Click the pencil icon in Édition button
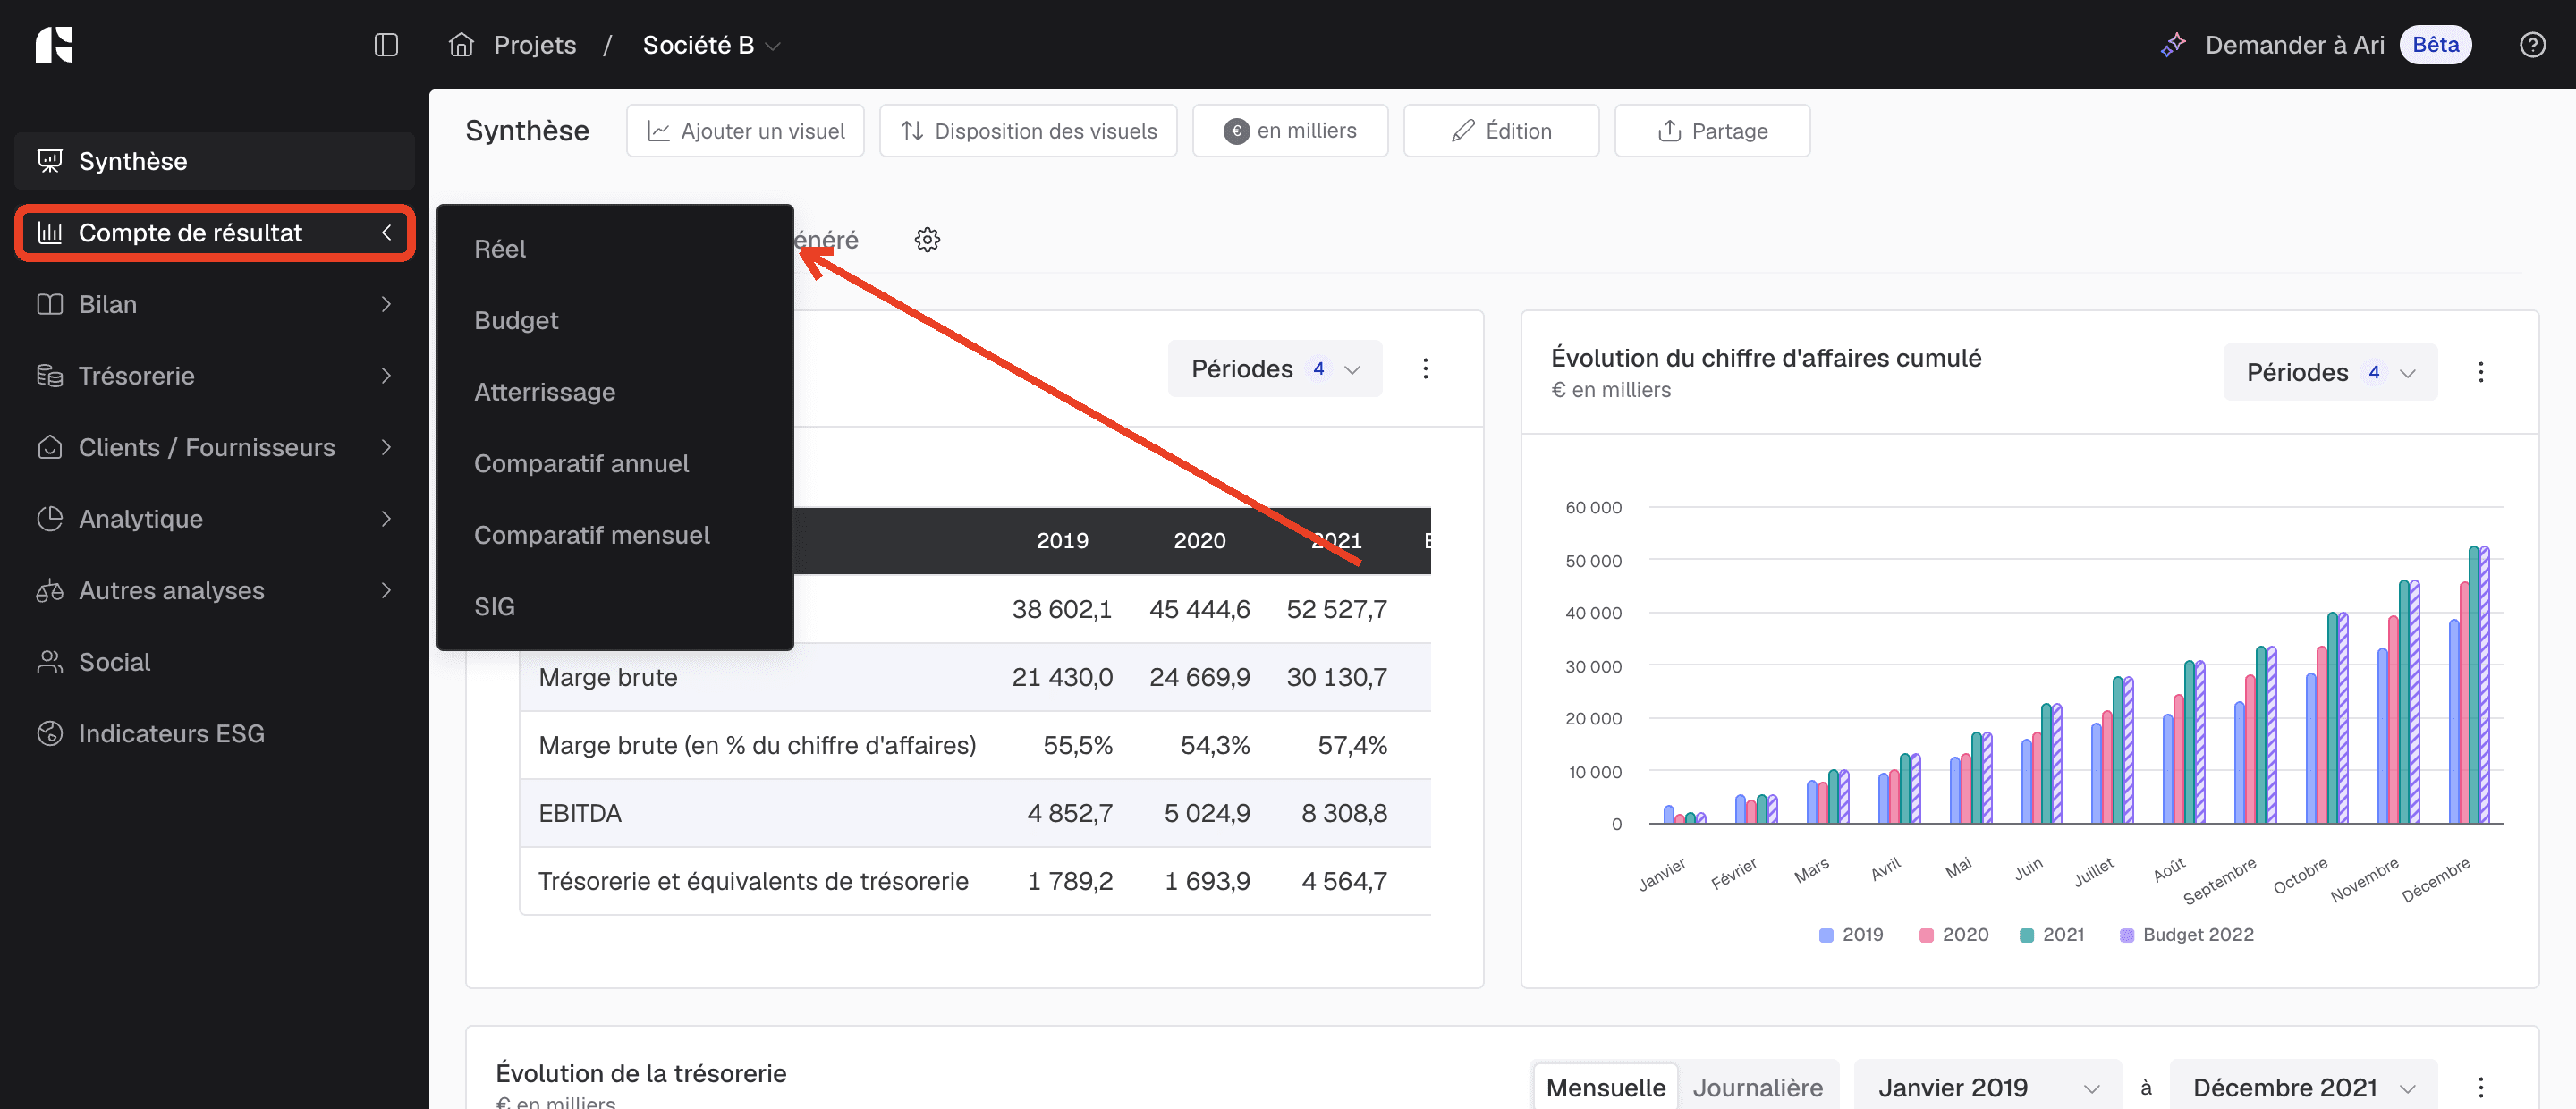 click(1463, 131)
